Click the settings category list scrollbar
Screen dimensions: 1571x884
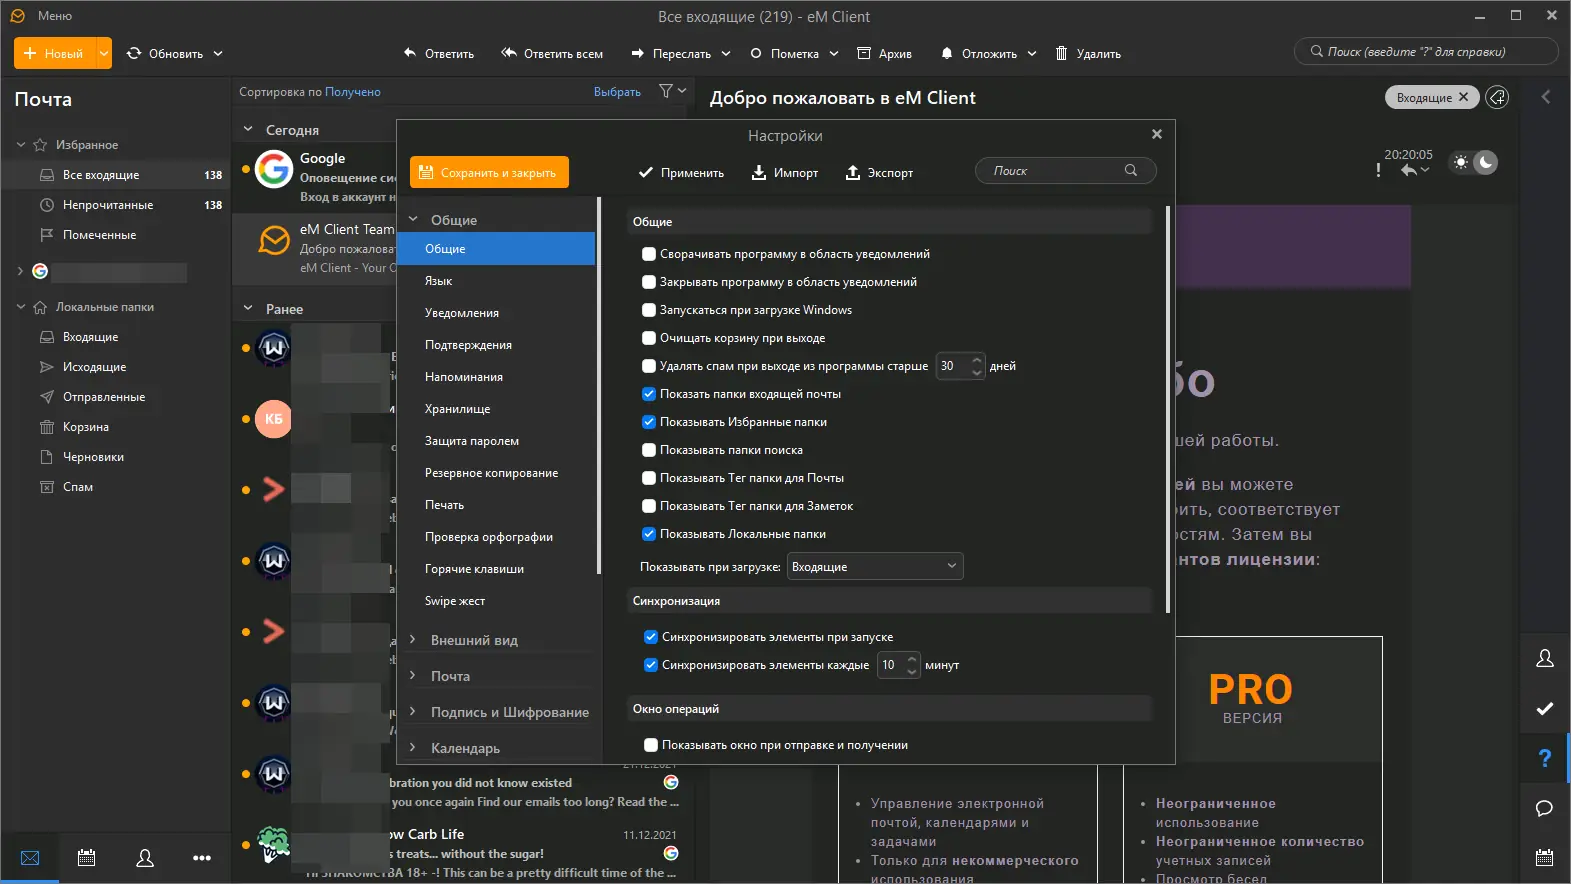[598, 385]
